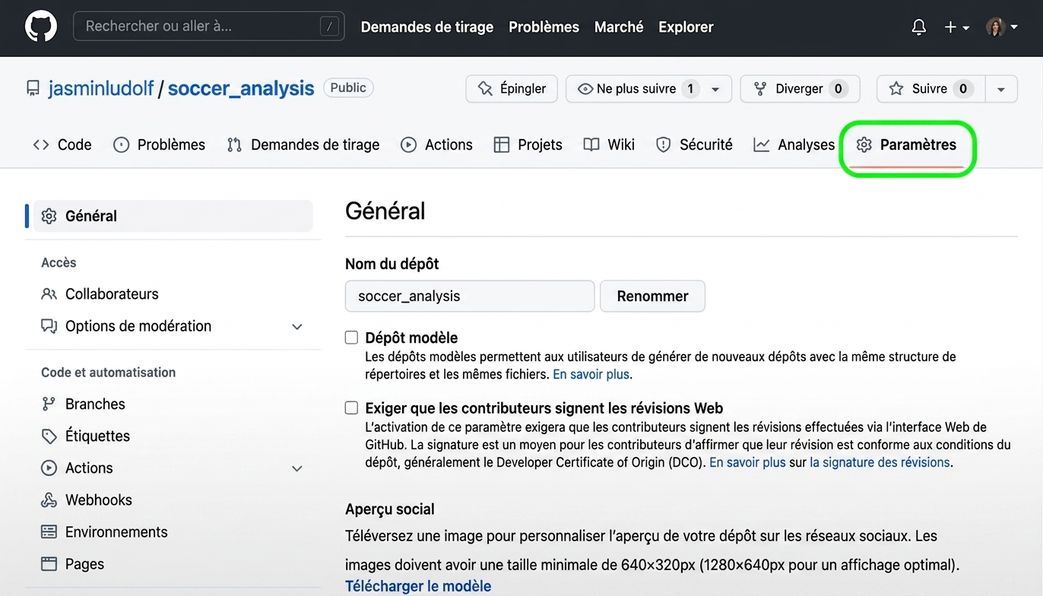Expand the sidebar Actions chevron
1043x596 pixels.
(x=297, y=468)
